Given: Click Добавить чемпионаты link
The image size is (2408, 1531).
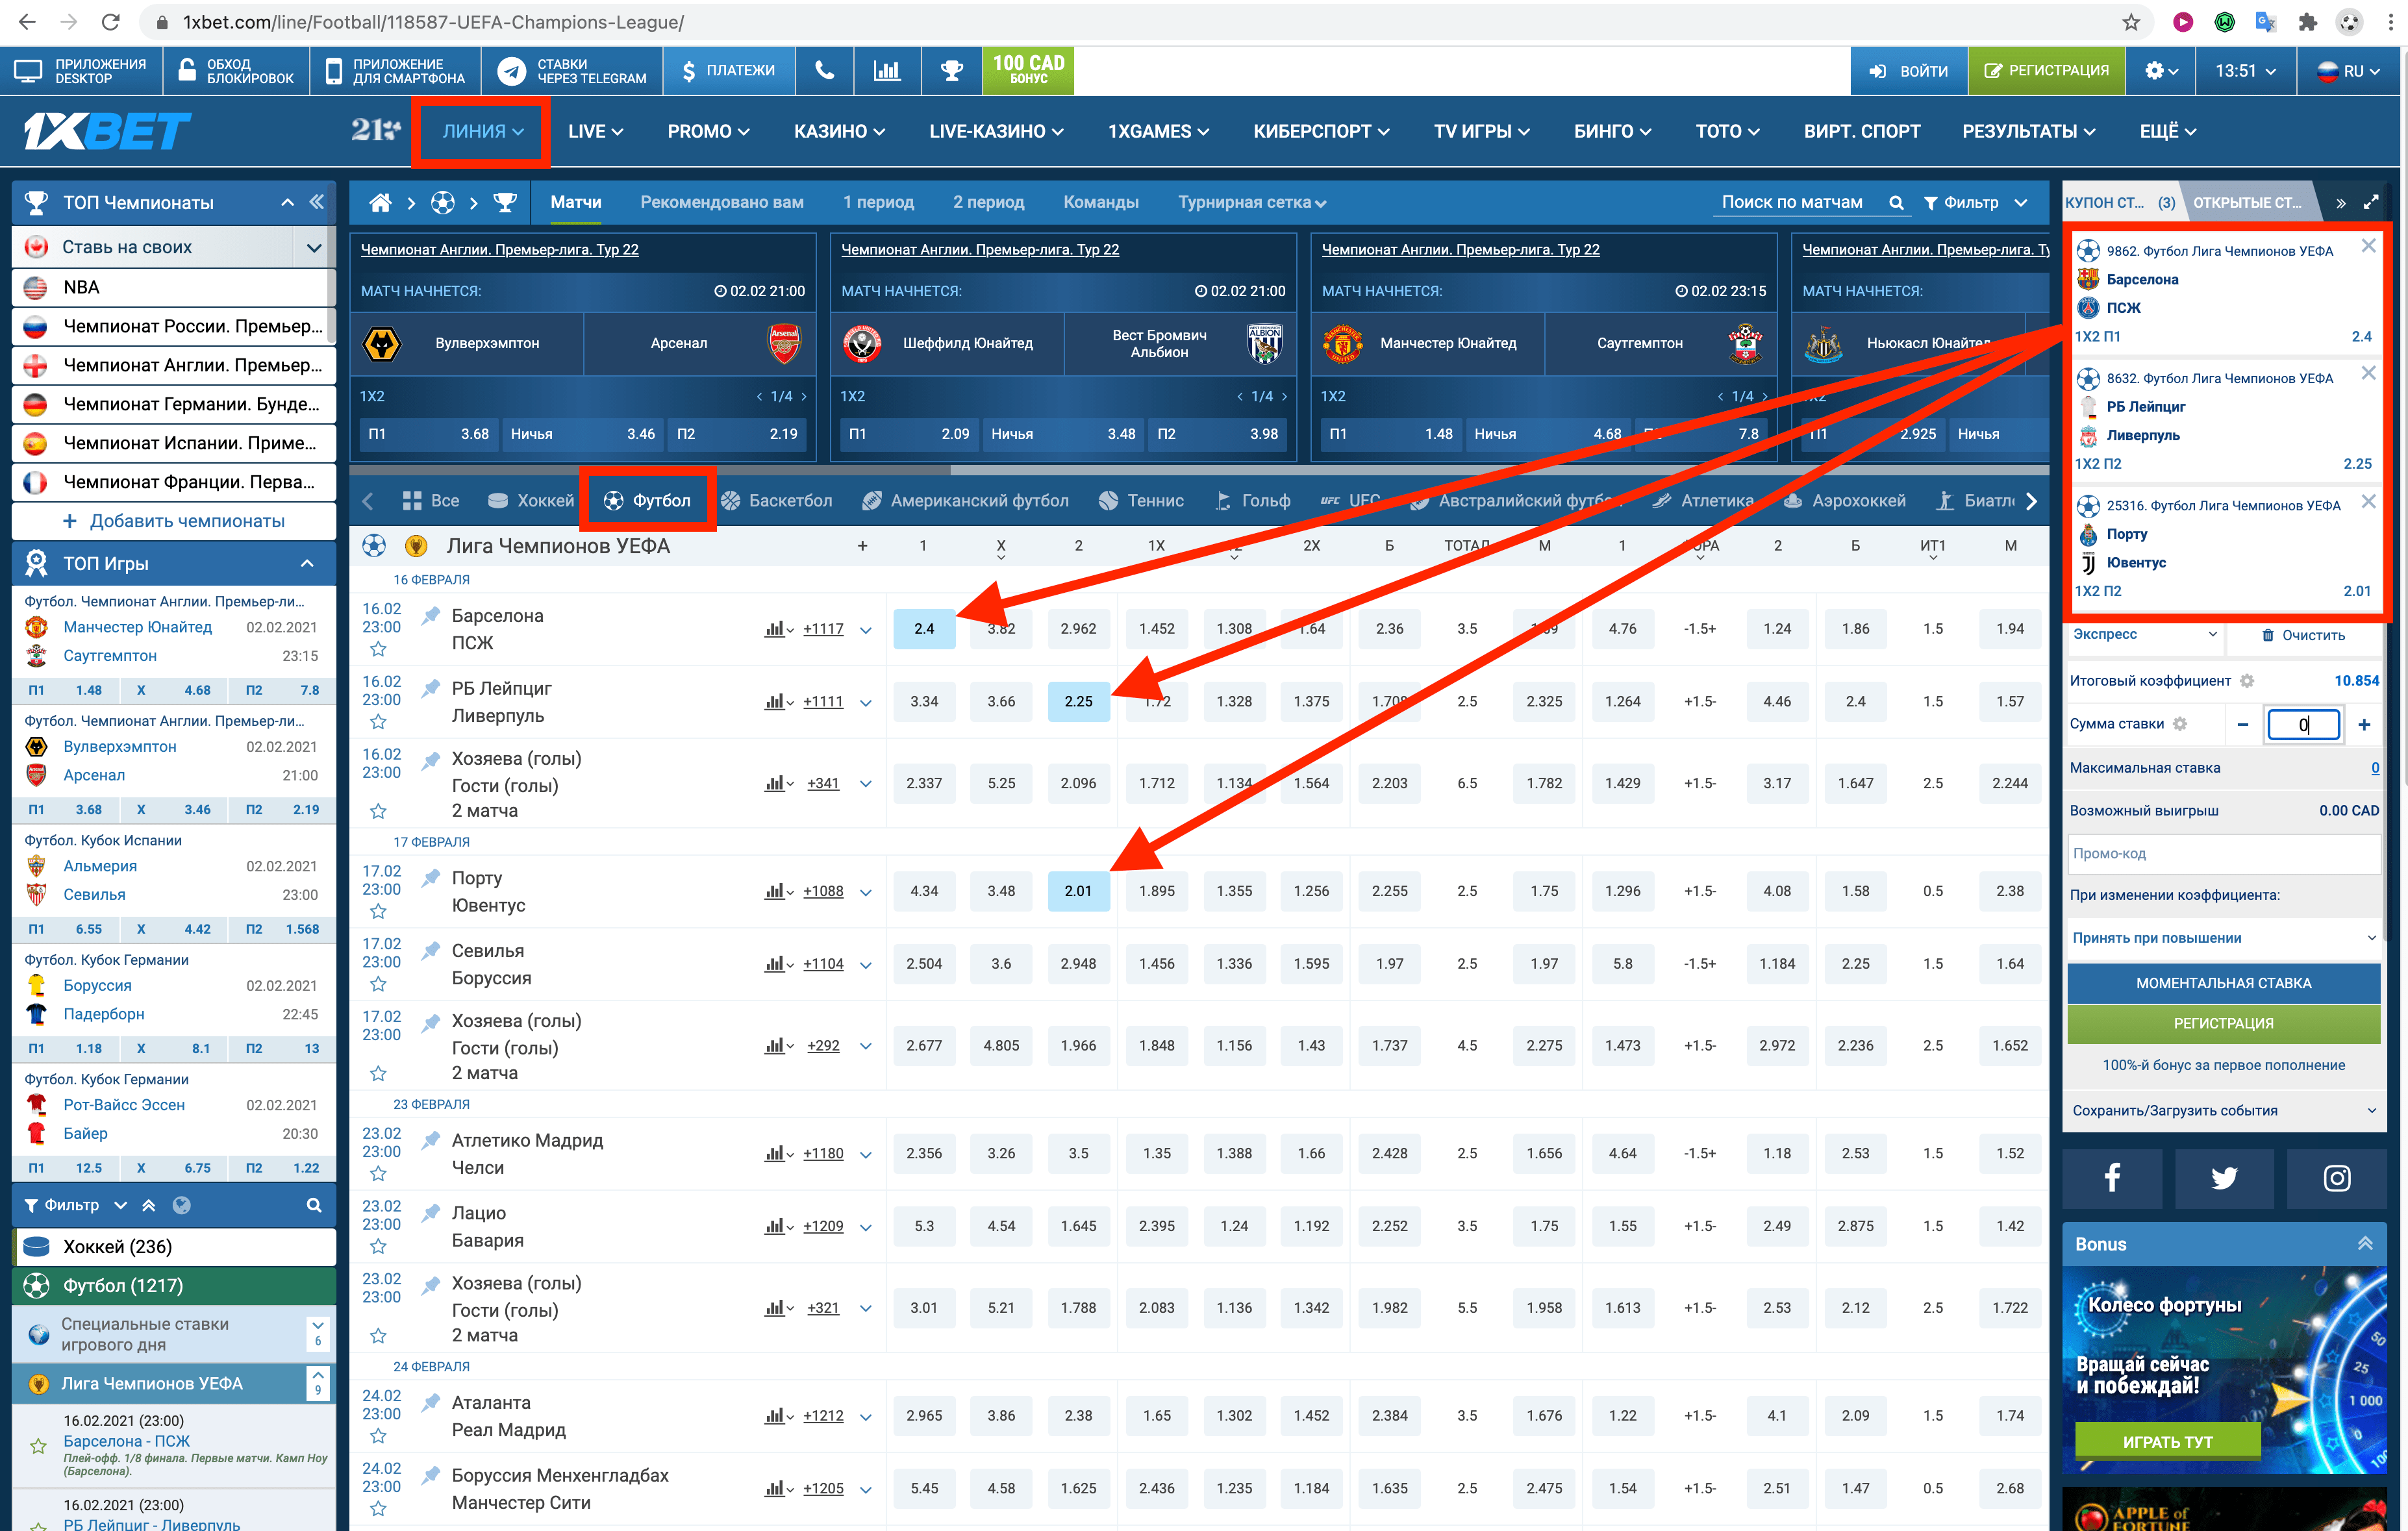Looking at the screenshot, I should tap(174, 521).
